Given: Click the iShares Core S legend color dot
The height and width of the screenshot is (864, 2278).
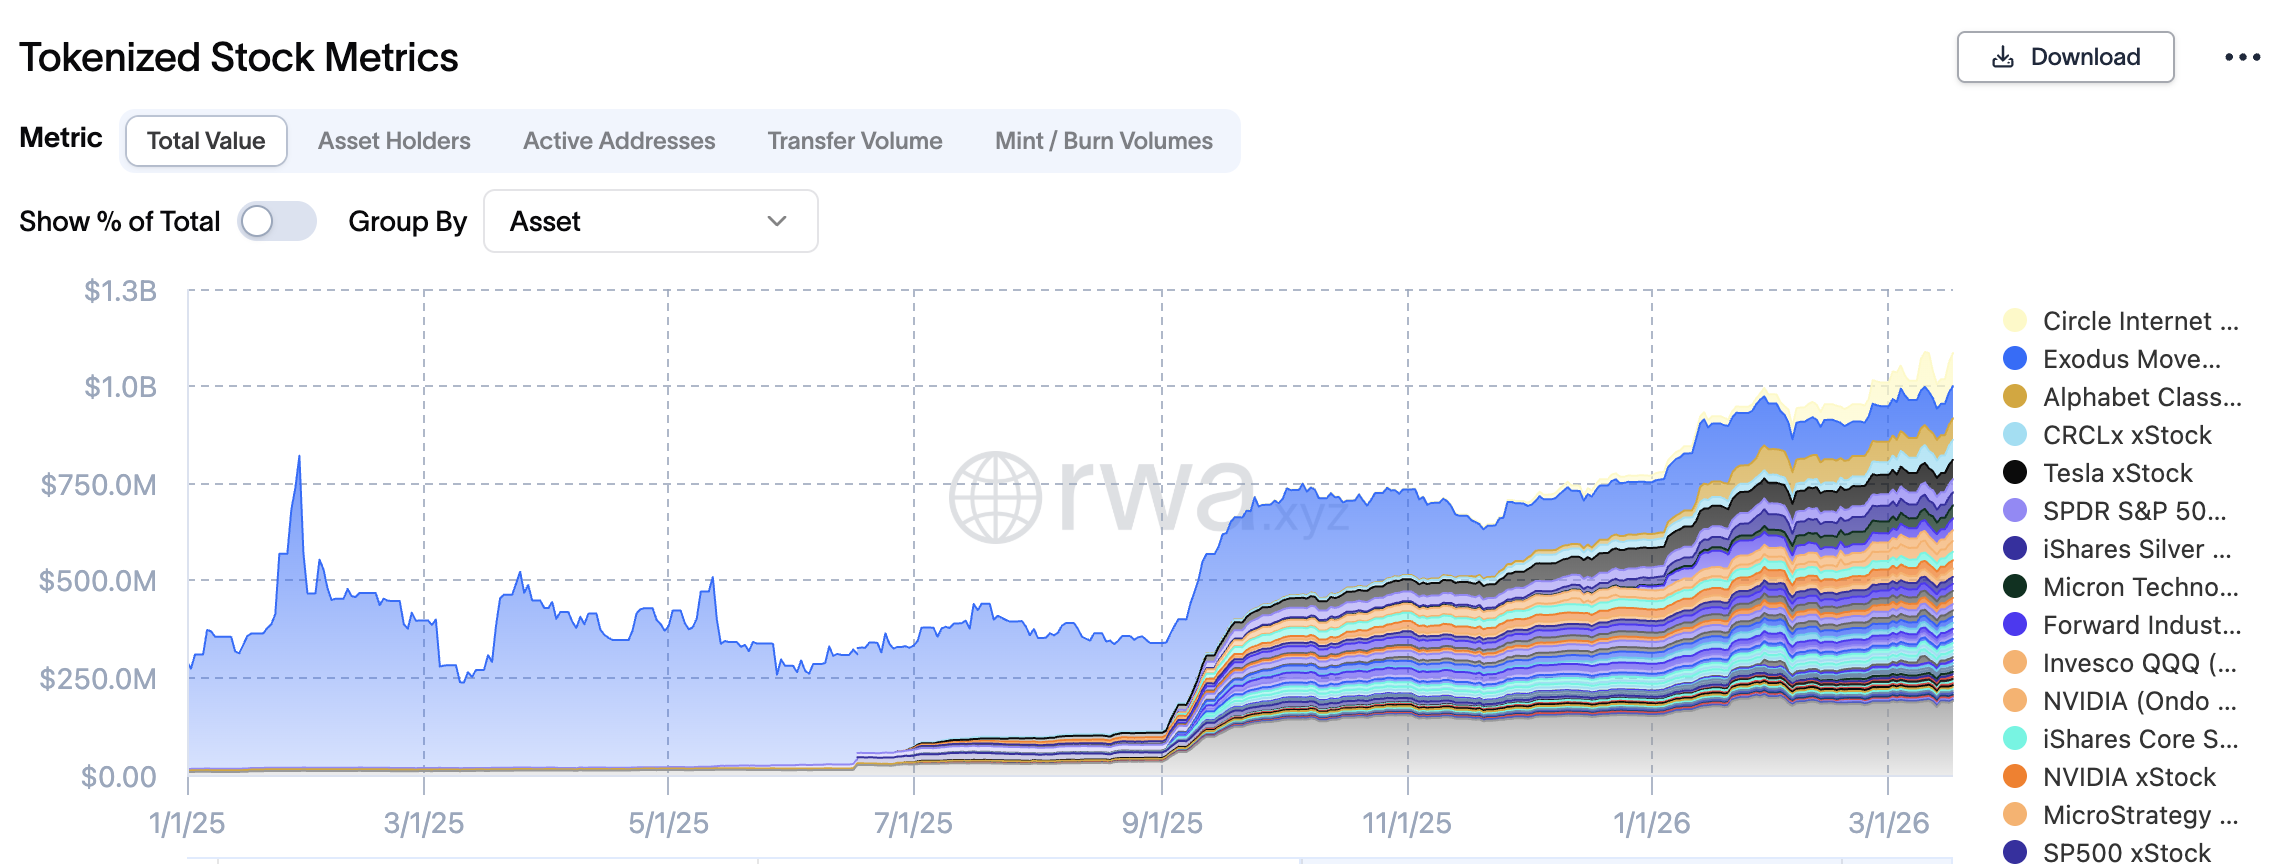Looking at the screenshot, I should tap(2015, 739).
